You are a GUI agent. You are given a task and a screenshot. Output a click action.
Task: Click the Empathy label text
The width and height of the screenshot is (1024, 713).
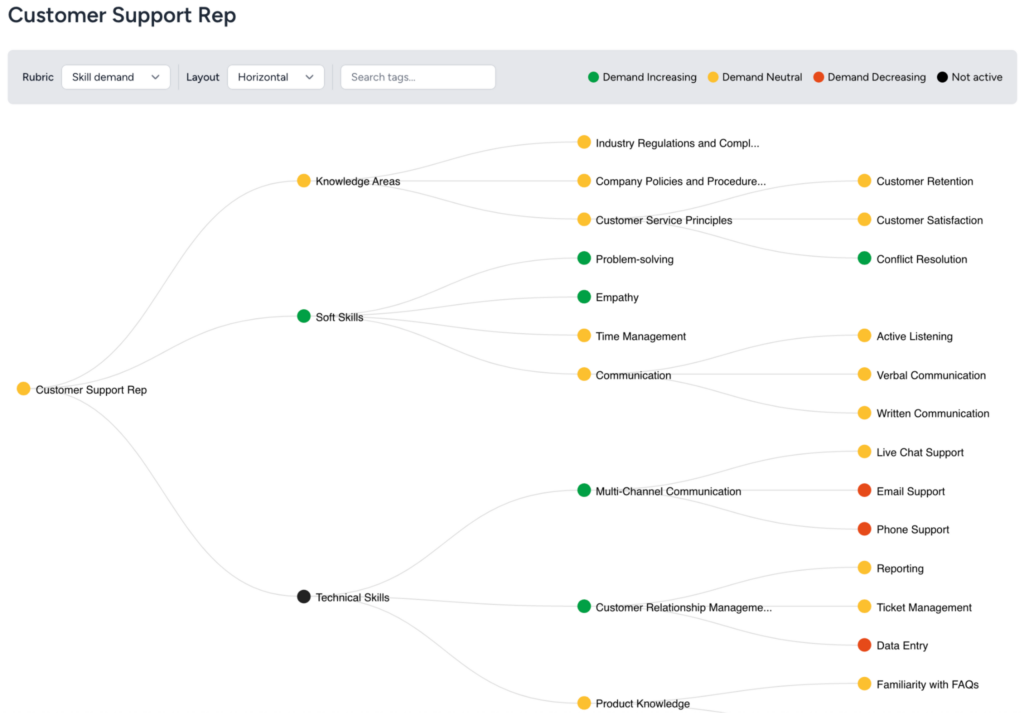tap(617, 298)
